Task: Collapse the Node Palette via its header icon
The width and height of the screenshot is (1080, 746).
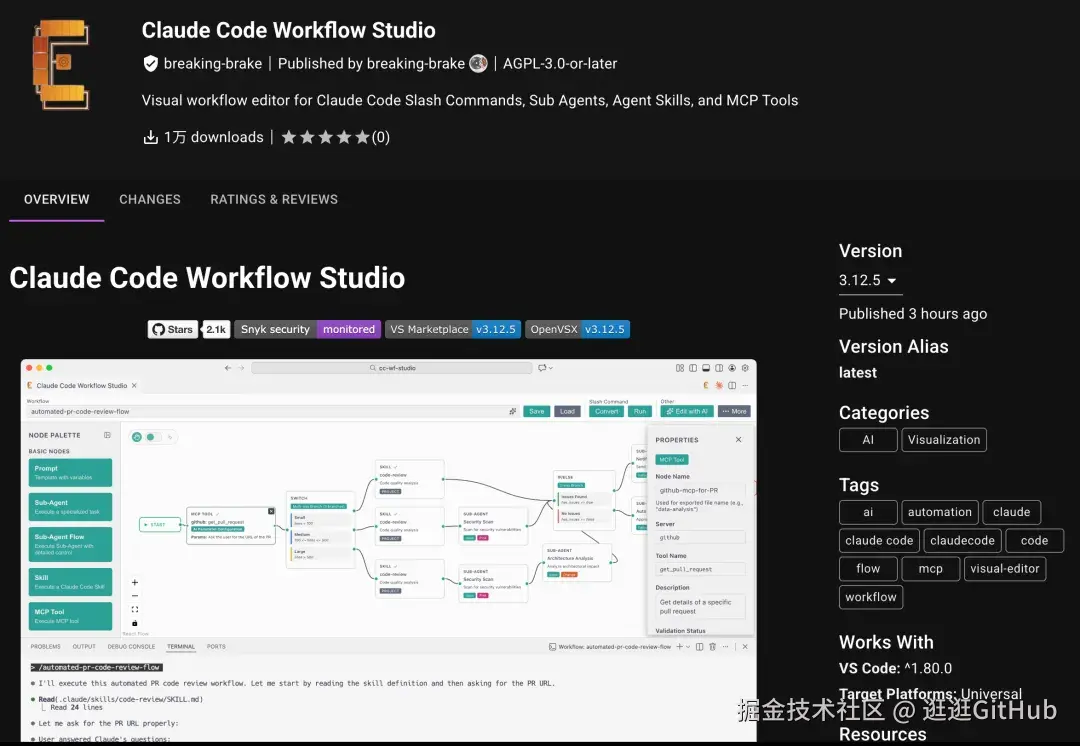Action: click(107, 435)
